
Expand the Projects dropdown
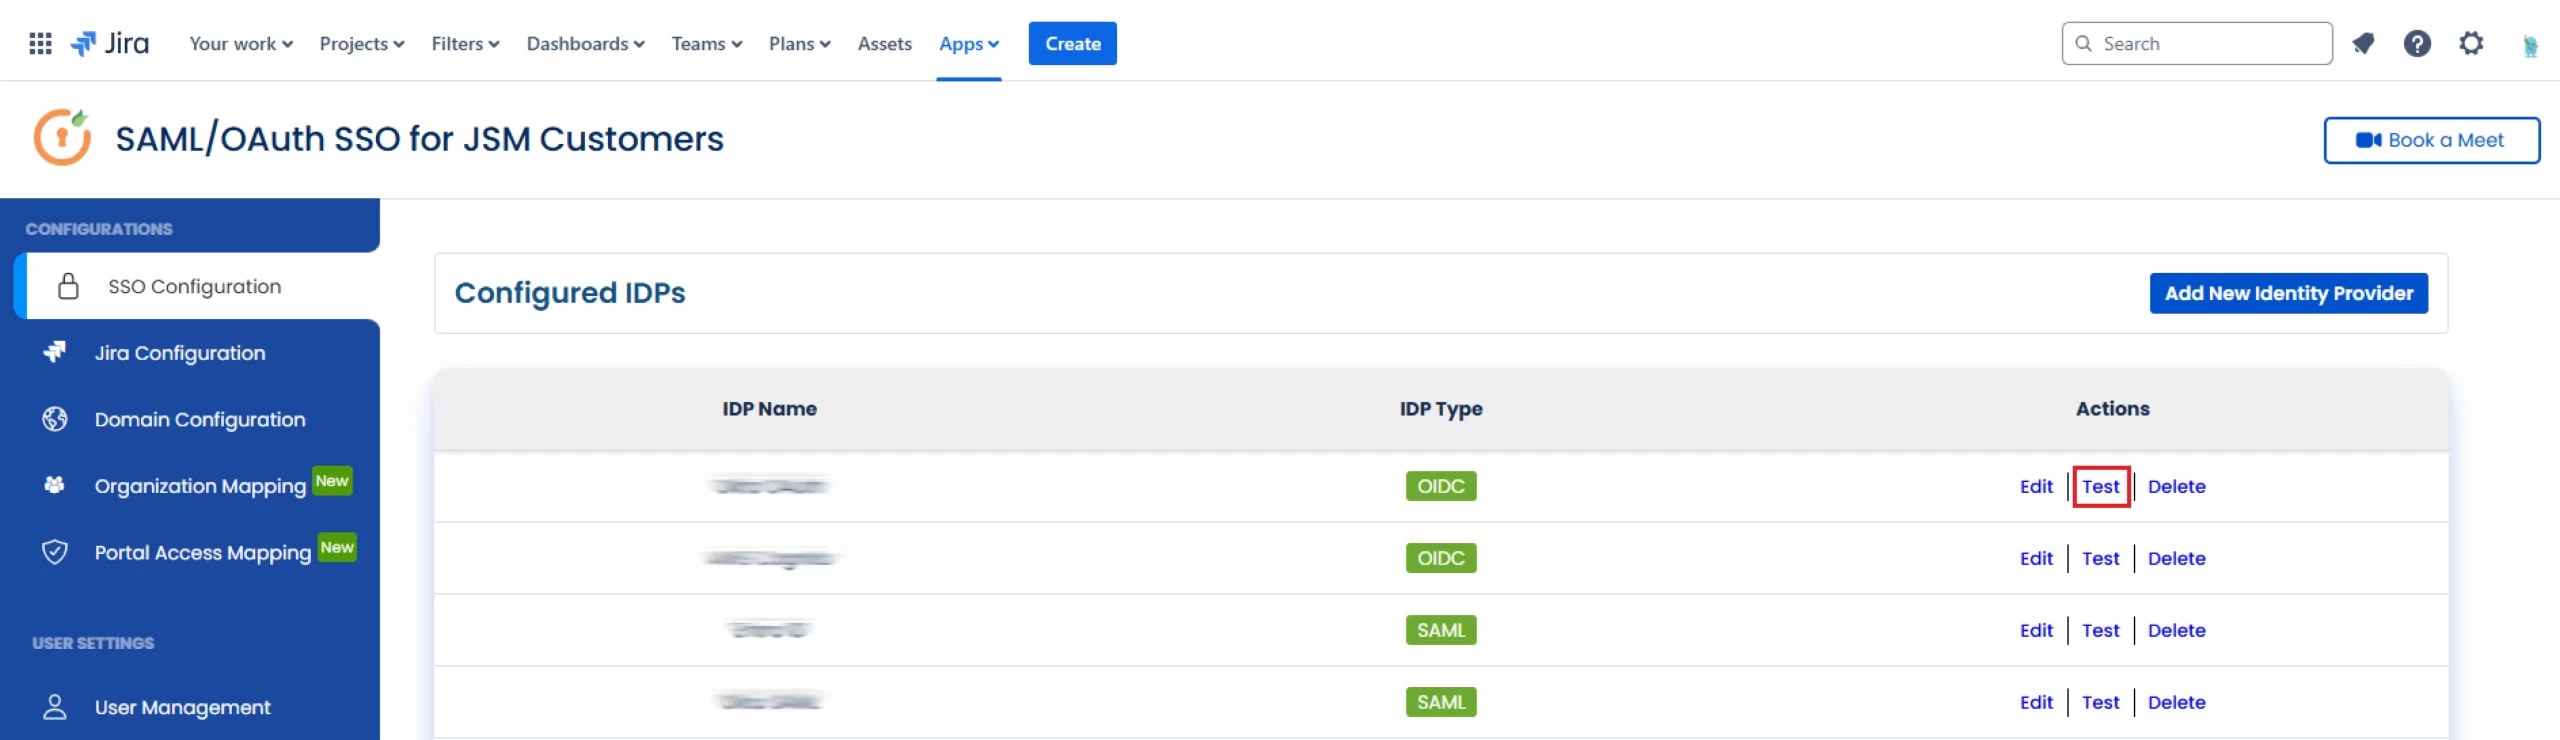tap(362, 43)
